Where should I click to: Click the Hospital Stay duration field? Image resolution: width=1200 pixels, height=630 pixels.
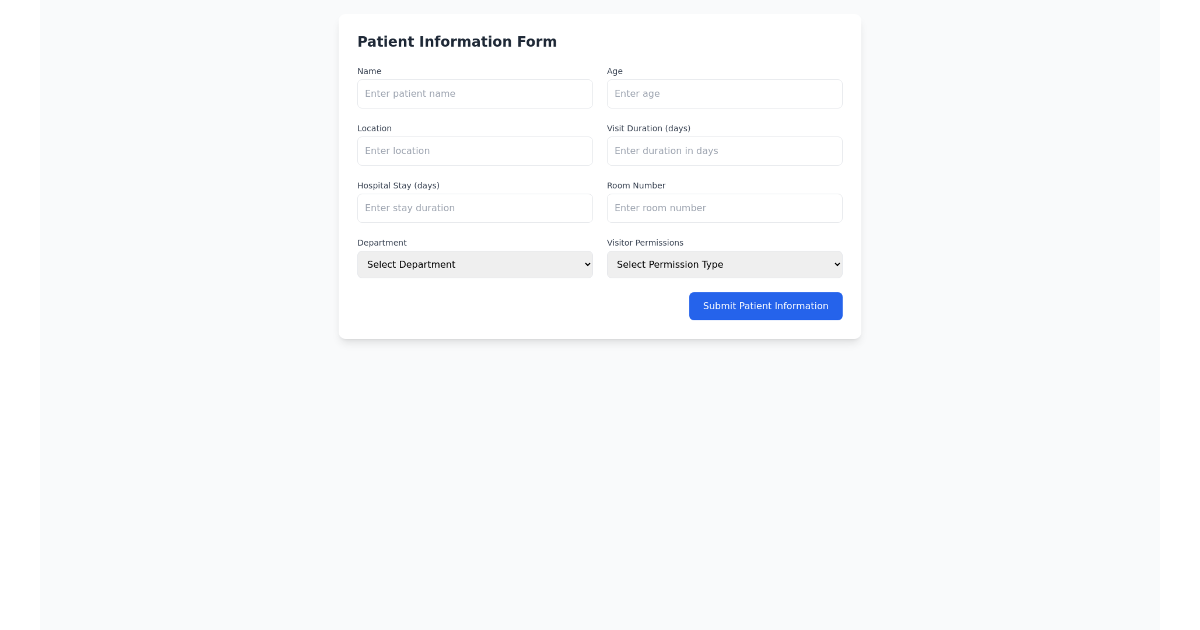(475, 207)
